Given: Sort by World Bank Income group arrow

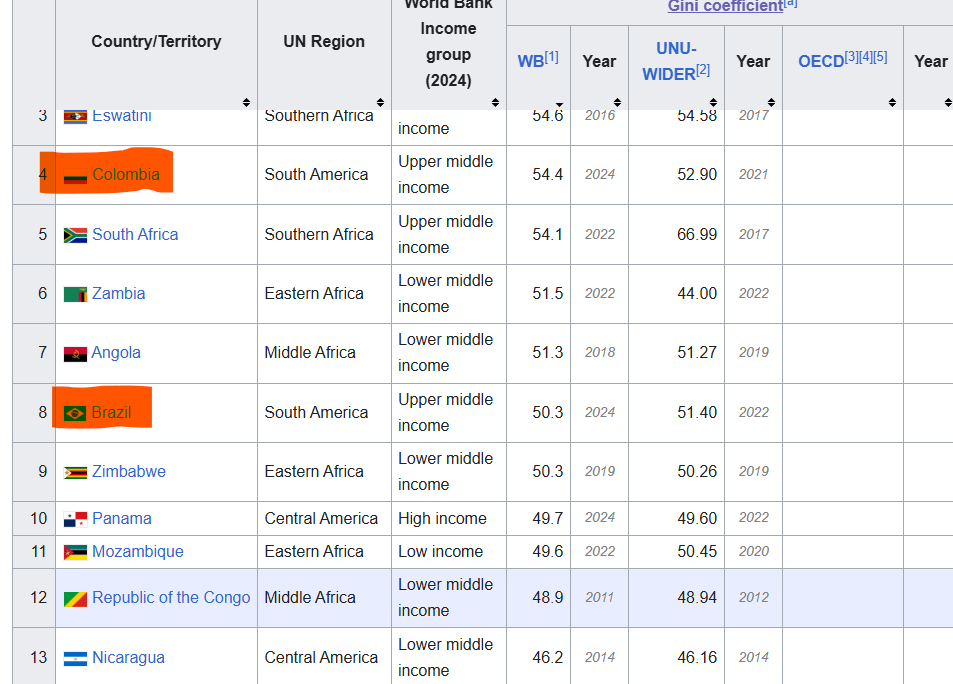Looking at the screenshot, I should pyautogui.click(x=495, y=102).
